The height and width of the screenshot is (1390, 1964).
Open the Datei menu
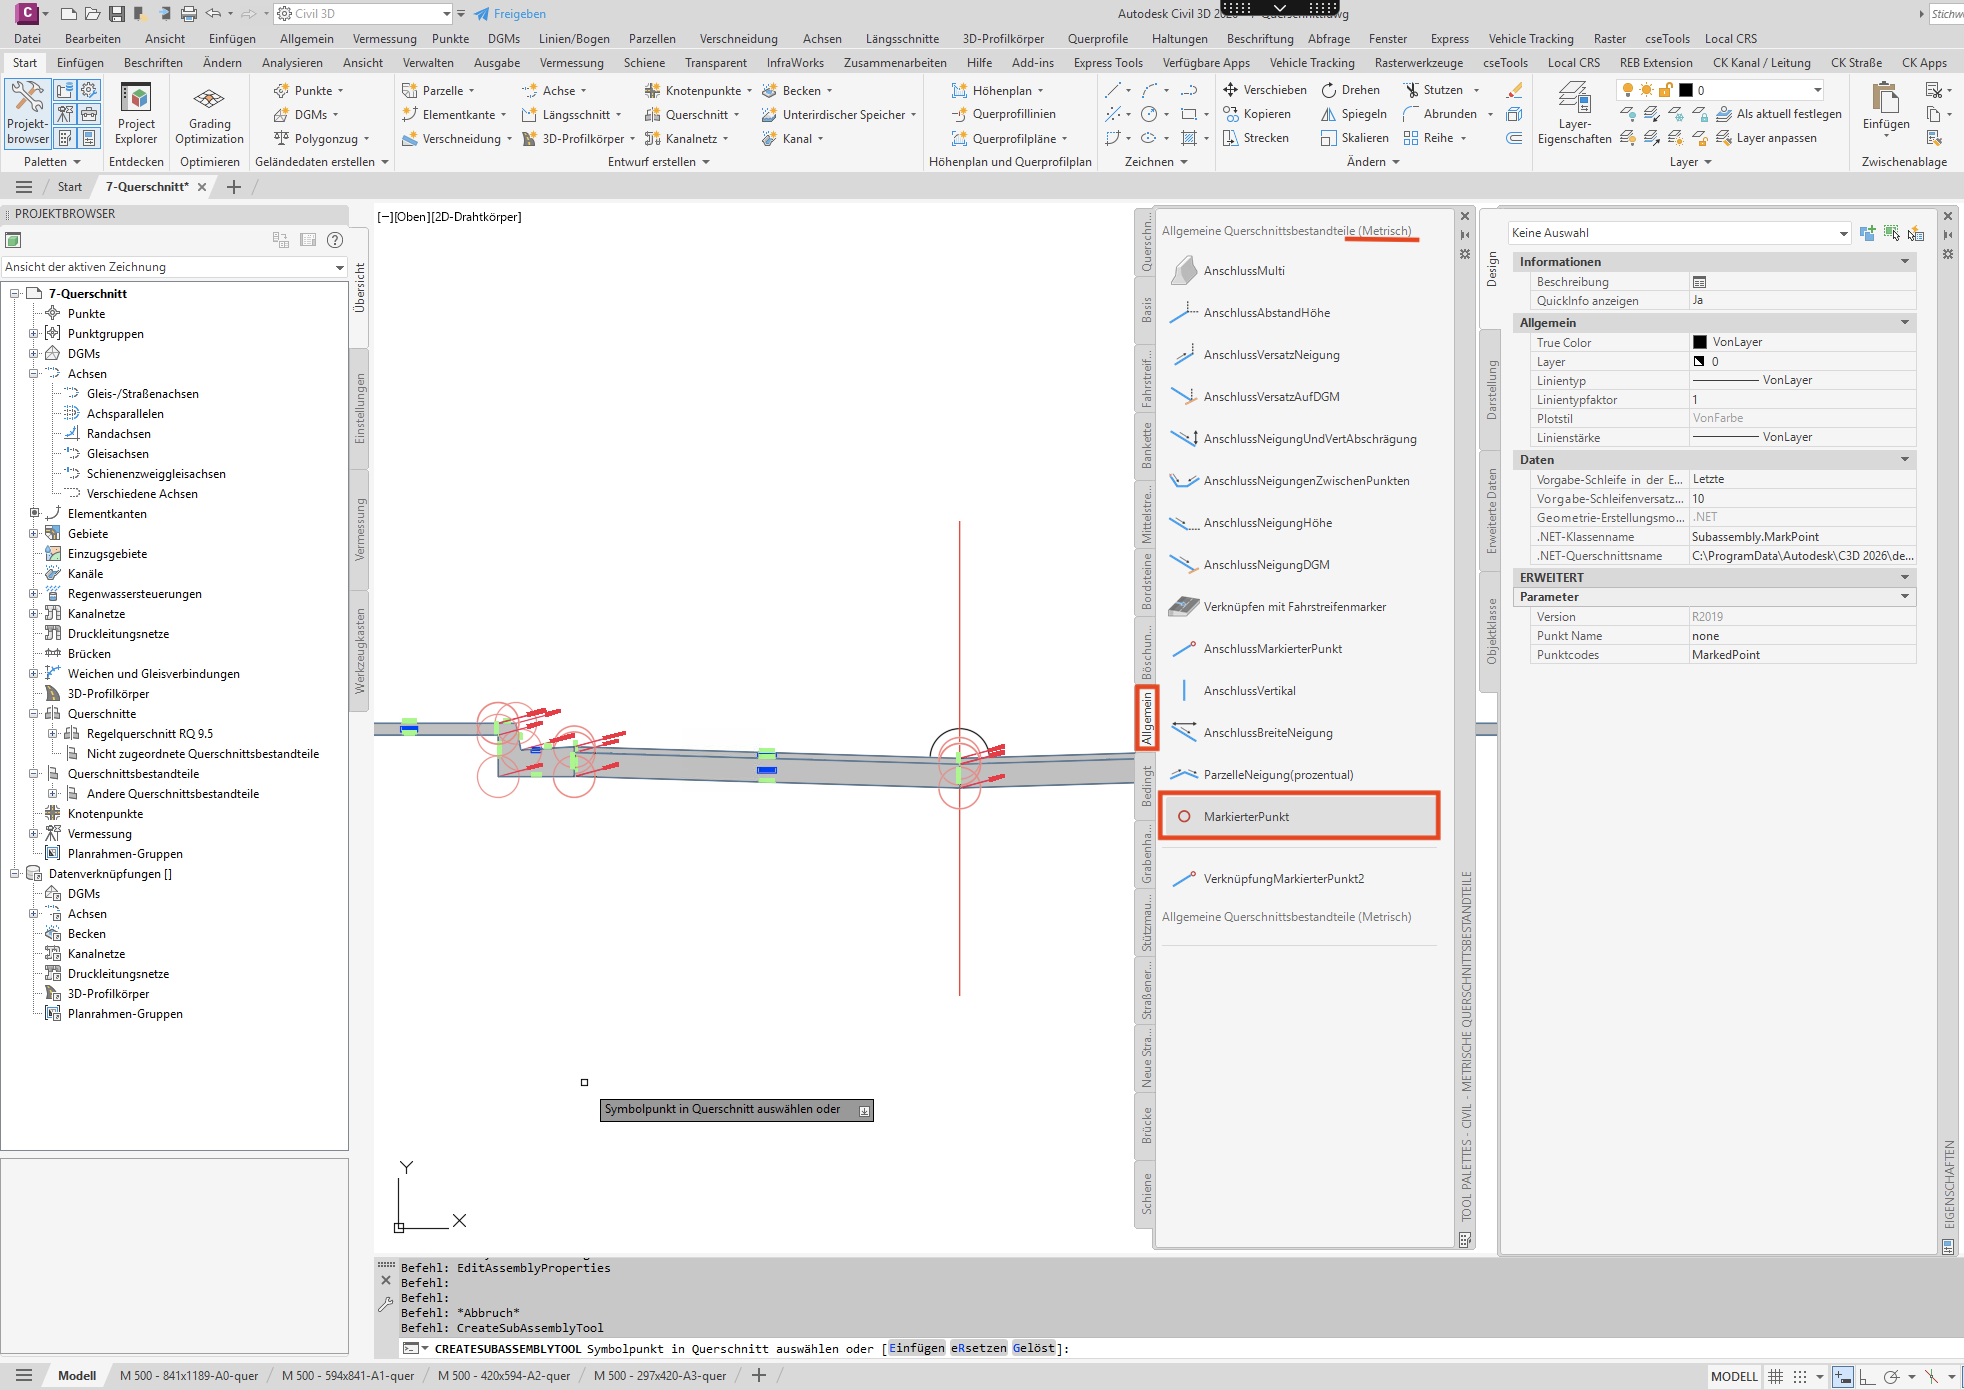pos(28,39)
